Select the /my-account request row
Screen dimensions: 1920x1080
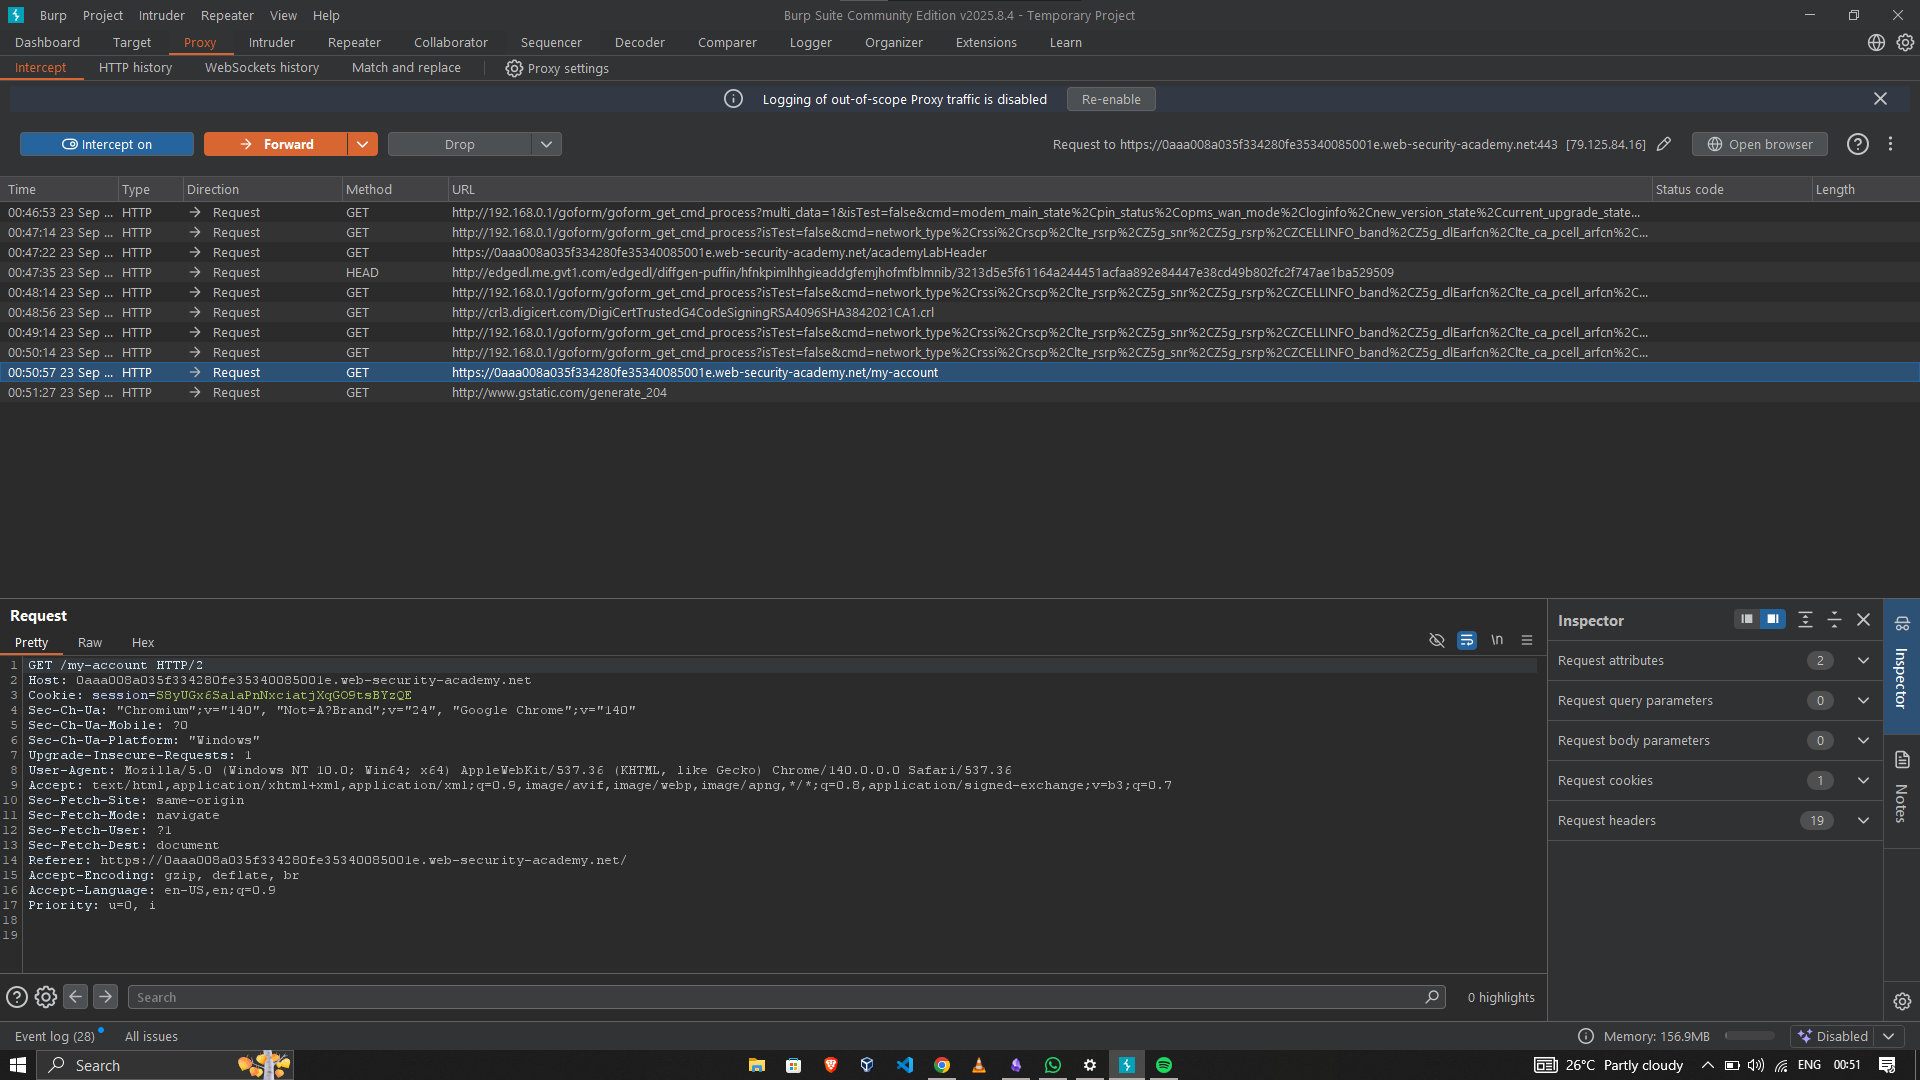click(x=960, y=372)
